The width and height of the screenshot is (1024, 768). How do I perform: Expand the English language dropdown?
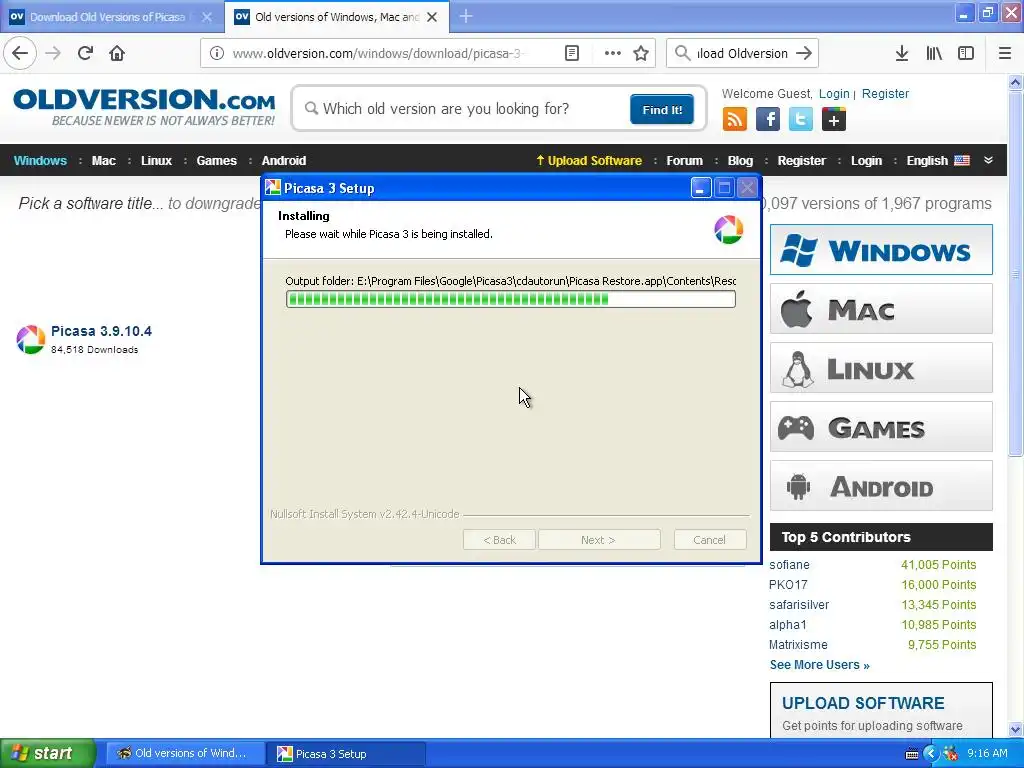pyautogui.click(x=938, y=161)
